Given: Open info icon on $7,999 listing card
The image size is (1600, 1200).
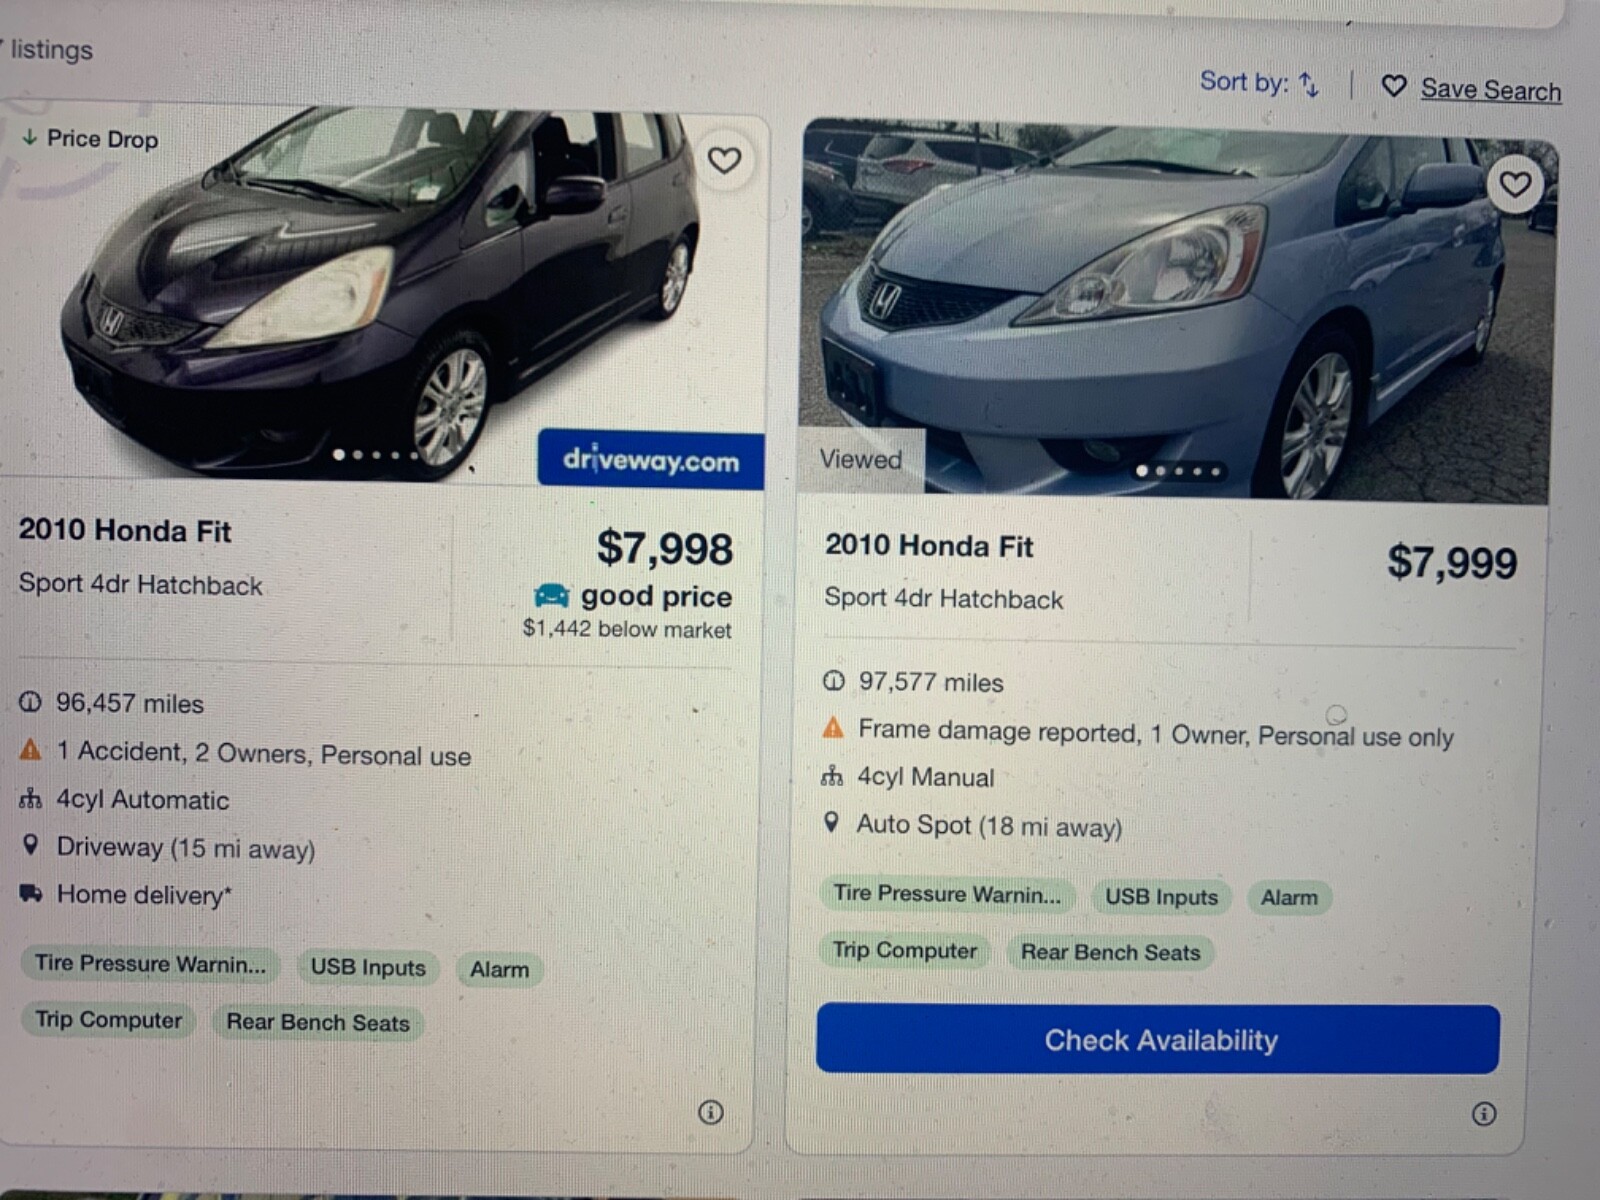Looking at the screenshot, I should (x=1484, y=1114).
